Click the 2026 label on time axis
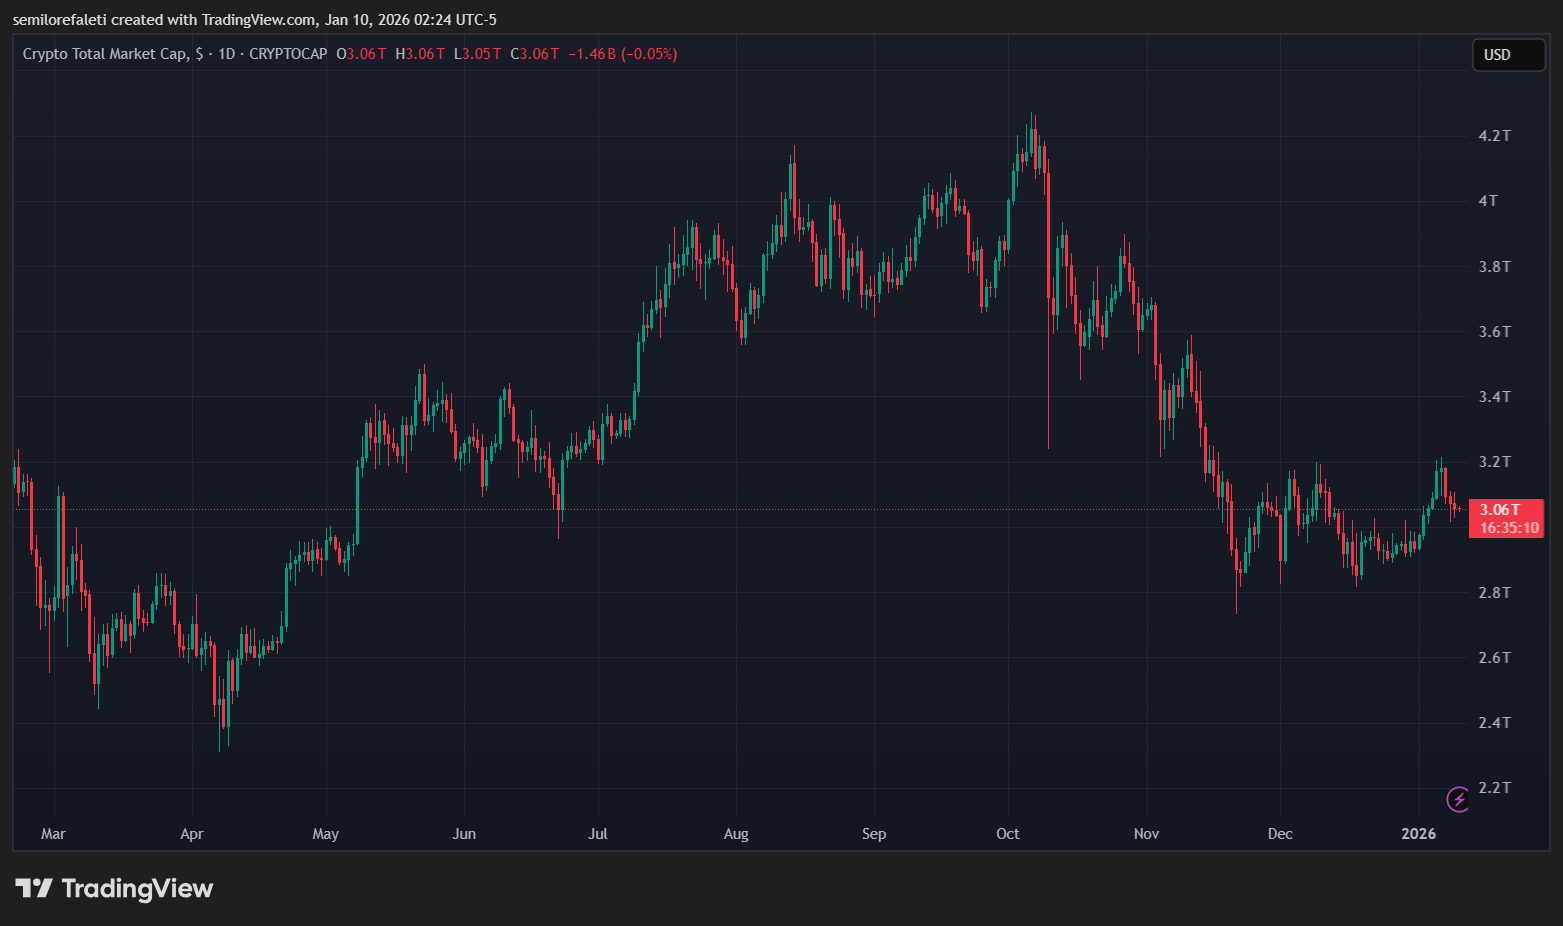 point(1418,834)
